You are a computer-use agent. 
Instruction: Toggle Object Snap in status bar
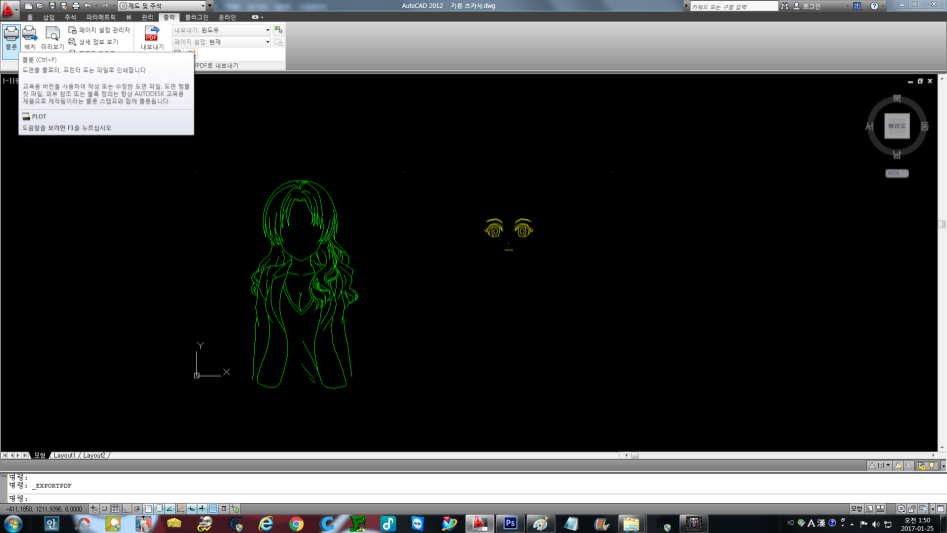click(148, 509)
